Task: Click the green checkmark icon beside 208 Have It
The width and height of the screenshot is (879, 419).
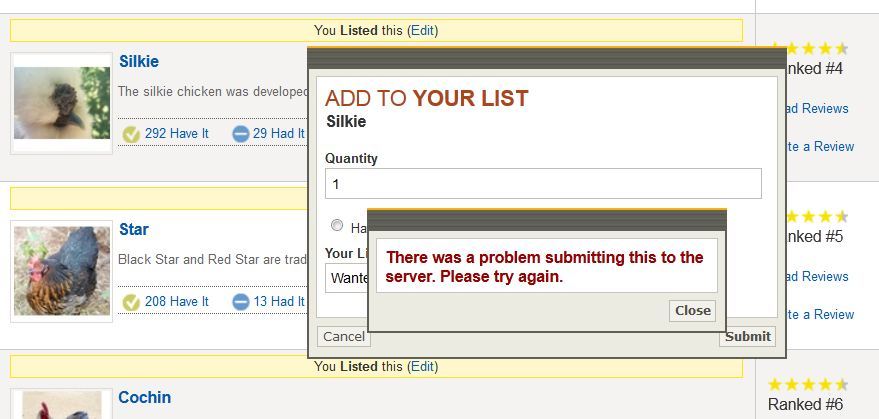Action: coord(131,302)
